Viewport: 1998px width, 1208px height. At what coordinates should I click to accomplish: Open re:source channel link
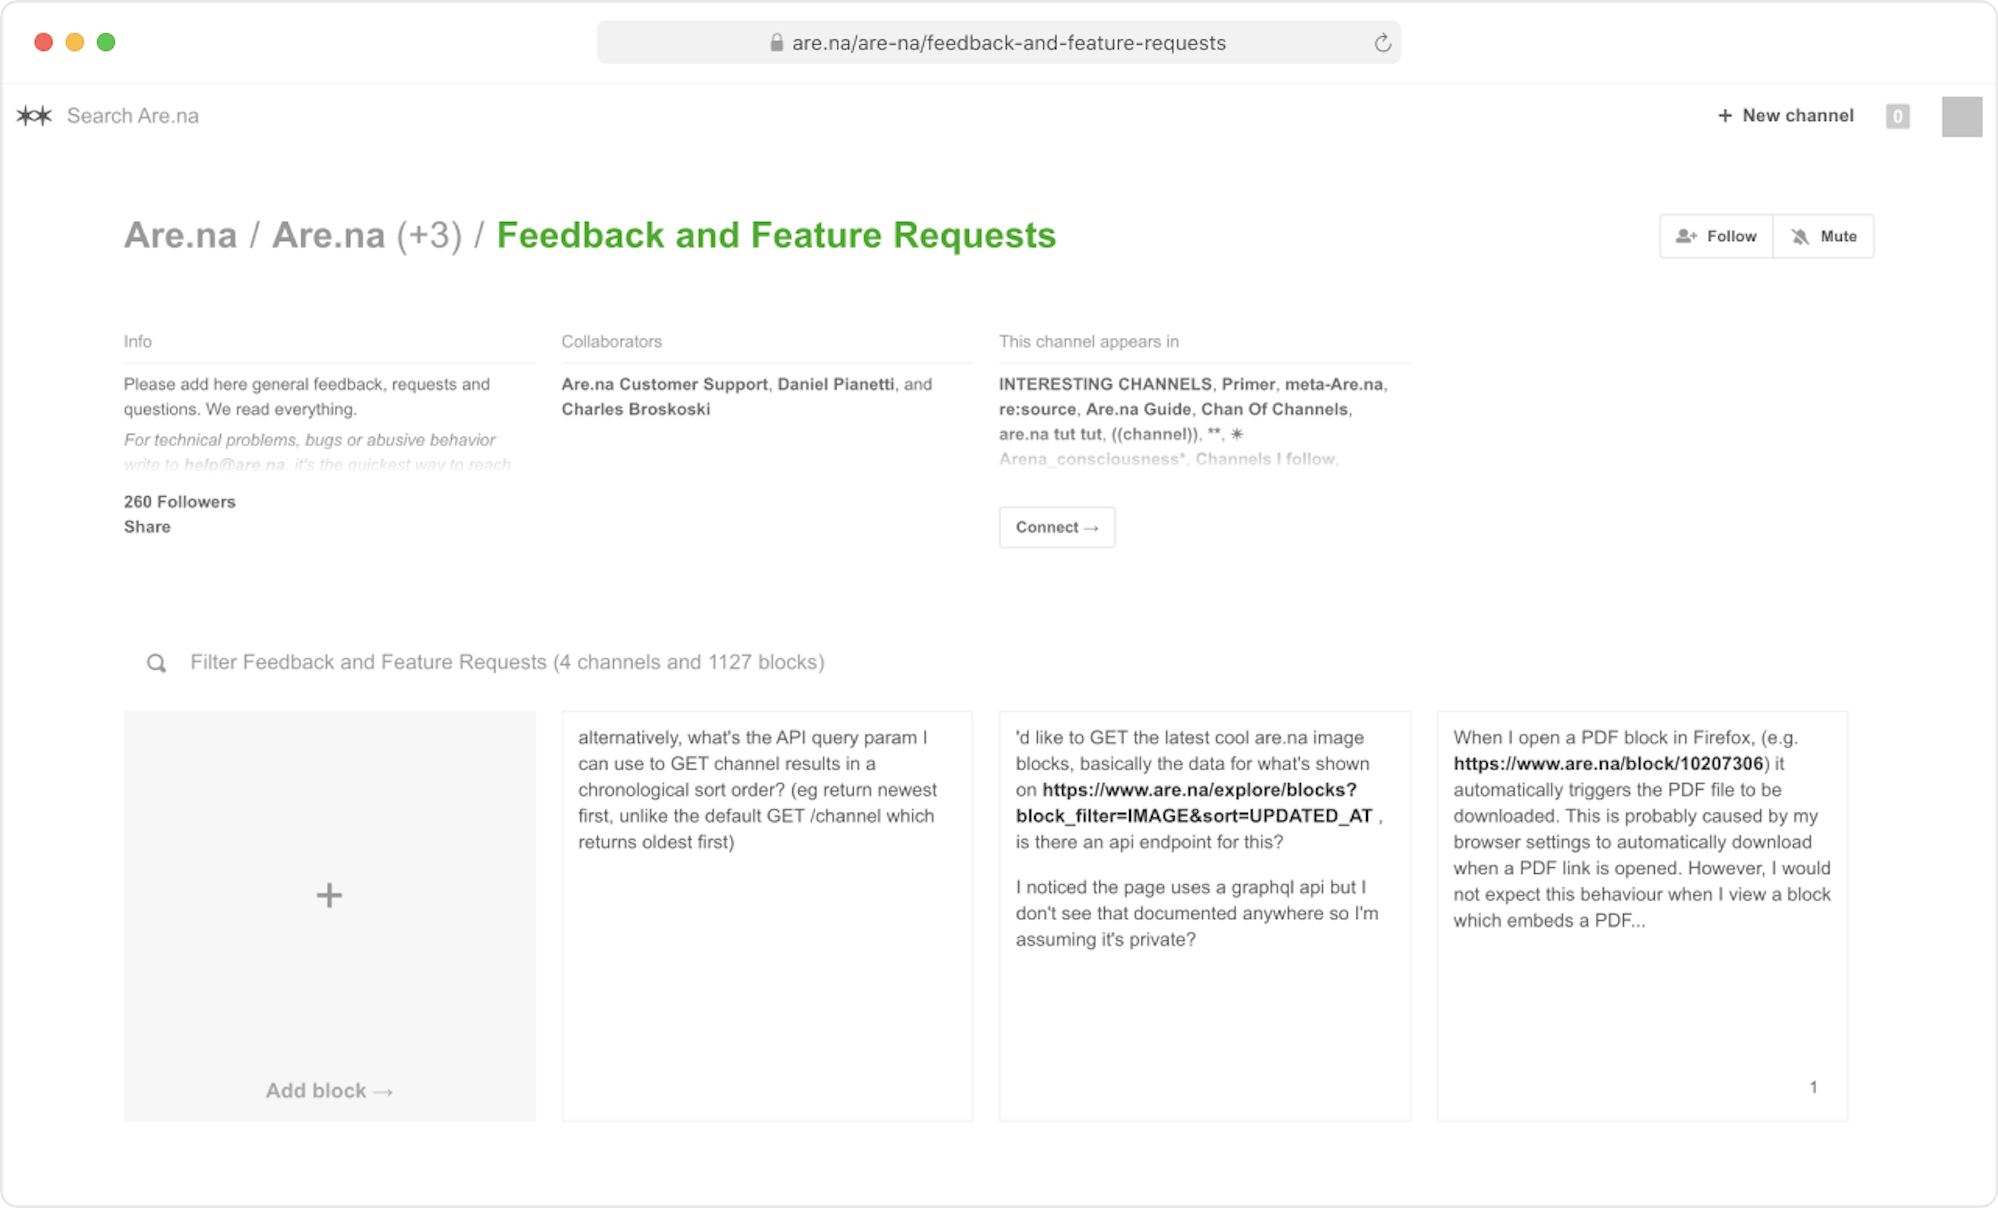coord(1037,409)
